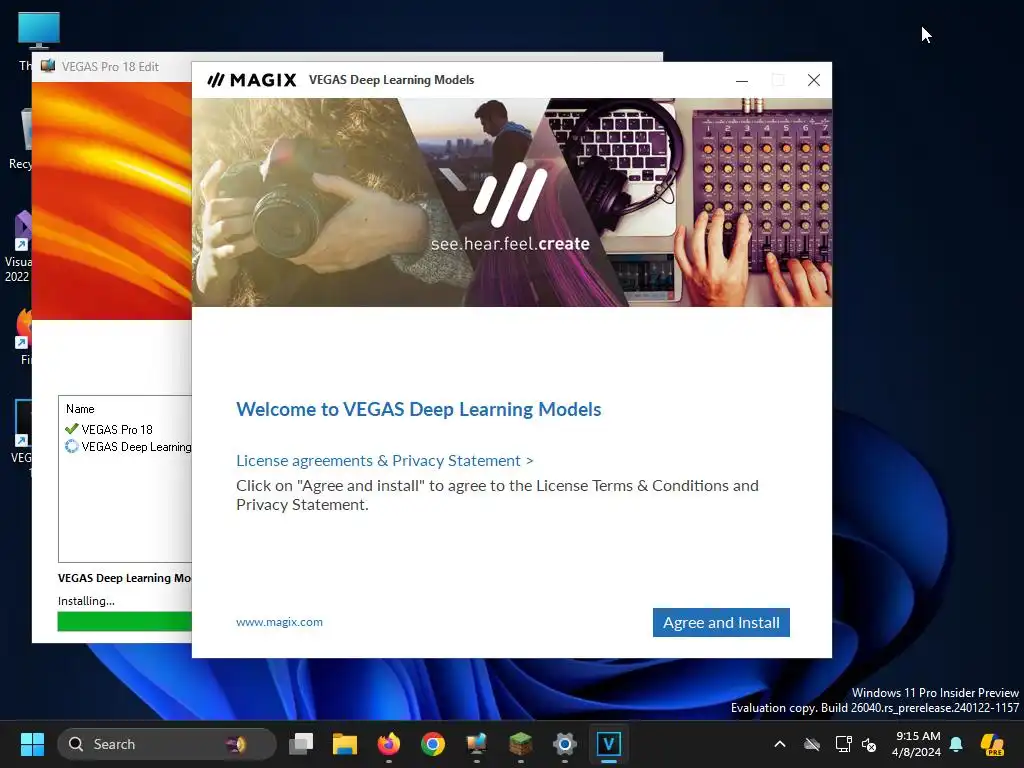Image resolution: width=1024 pixels, height=768 pixels.
Task: Click the Installing... status text
Action: point(86,601)
